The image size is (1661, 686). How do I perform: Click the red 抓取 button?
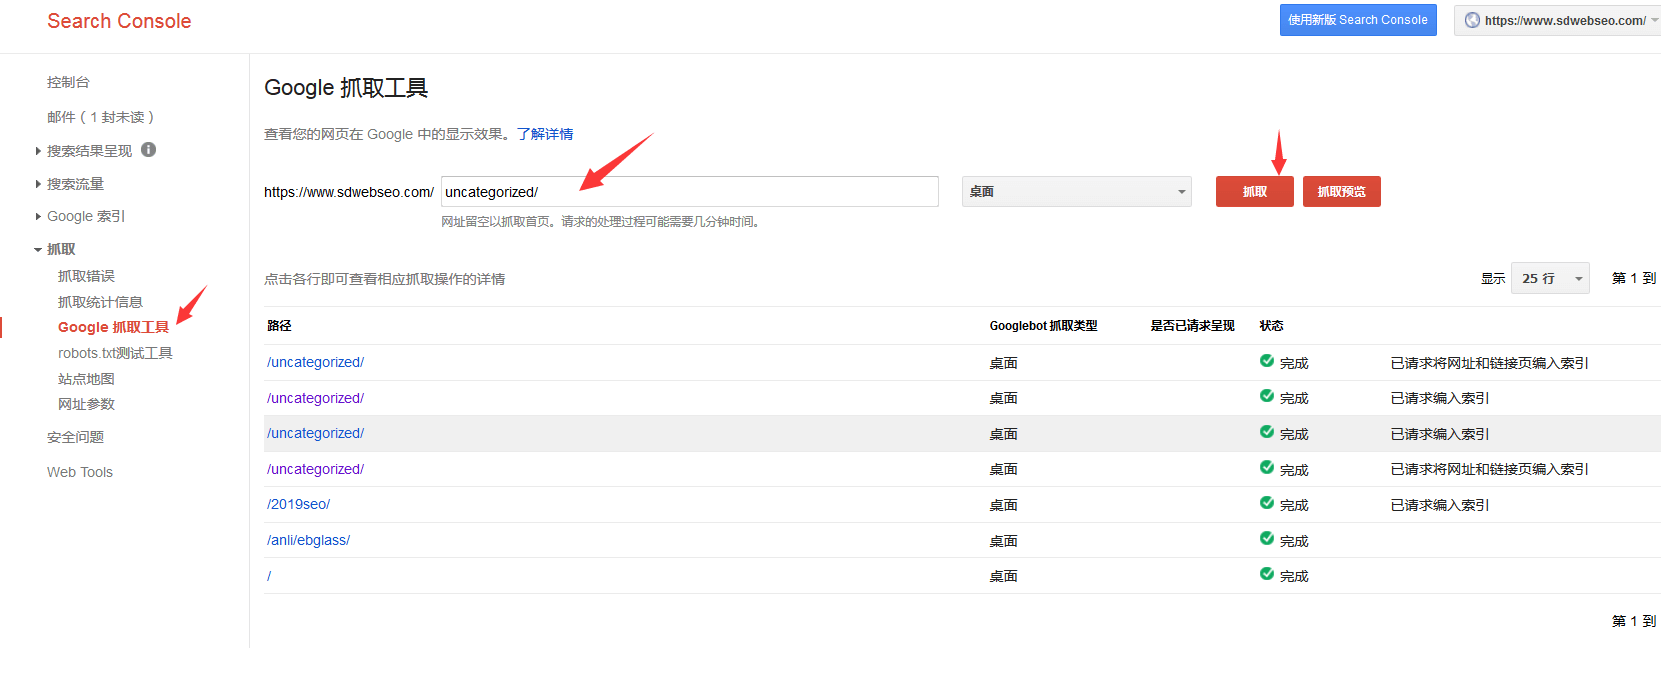click(x=1255, y=191)
